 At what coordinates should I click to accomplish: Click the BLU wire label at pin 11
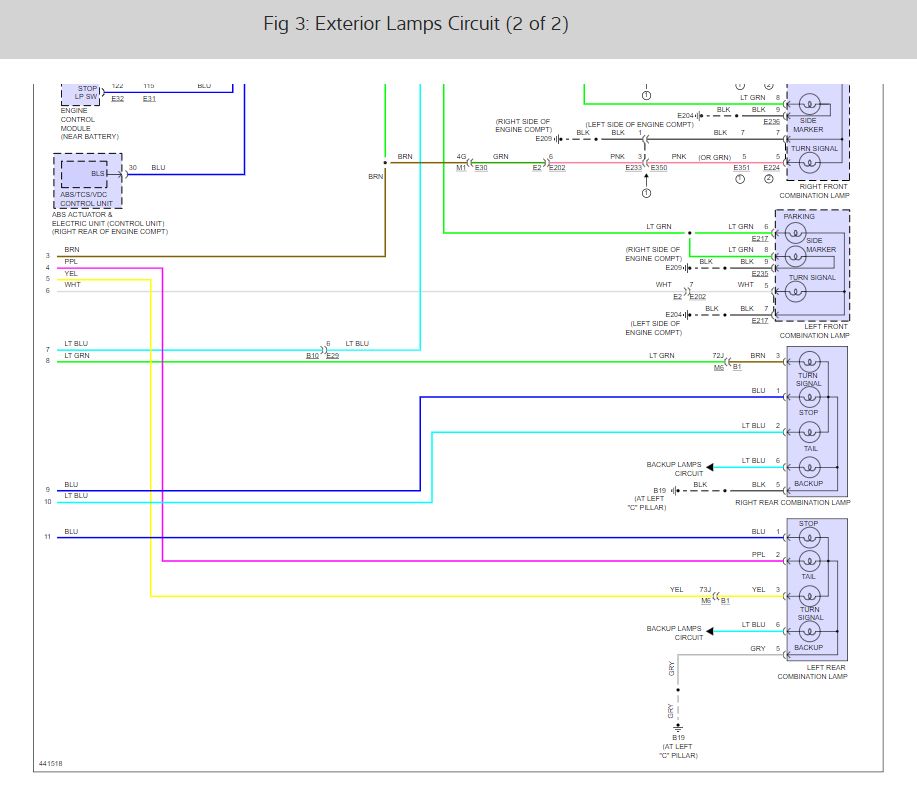click(71, 531)
